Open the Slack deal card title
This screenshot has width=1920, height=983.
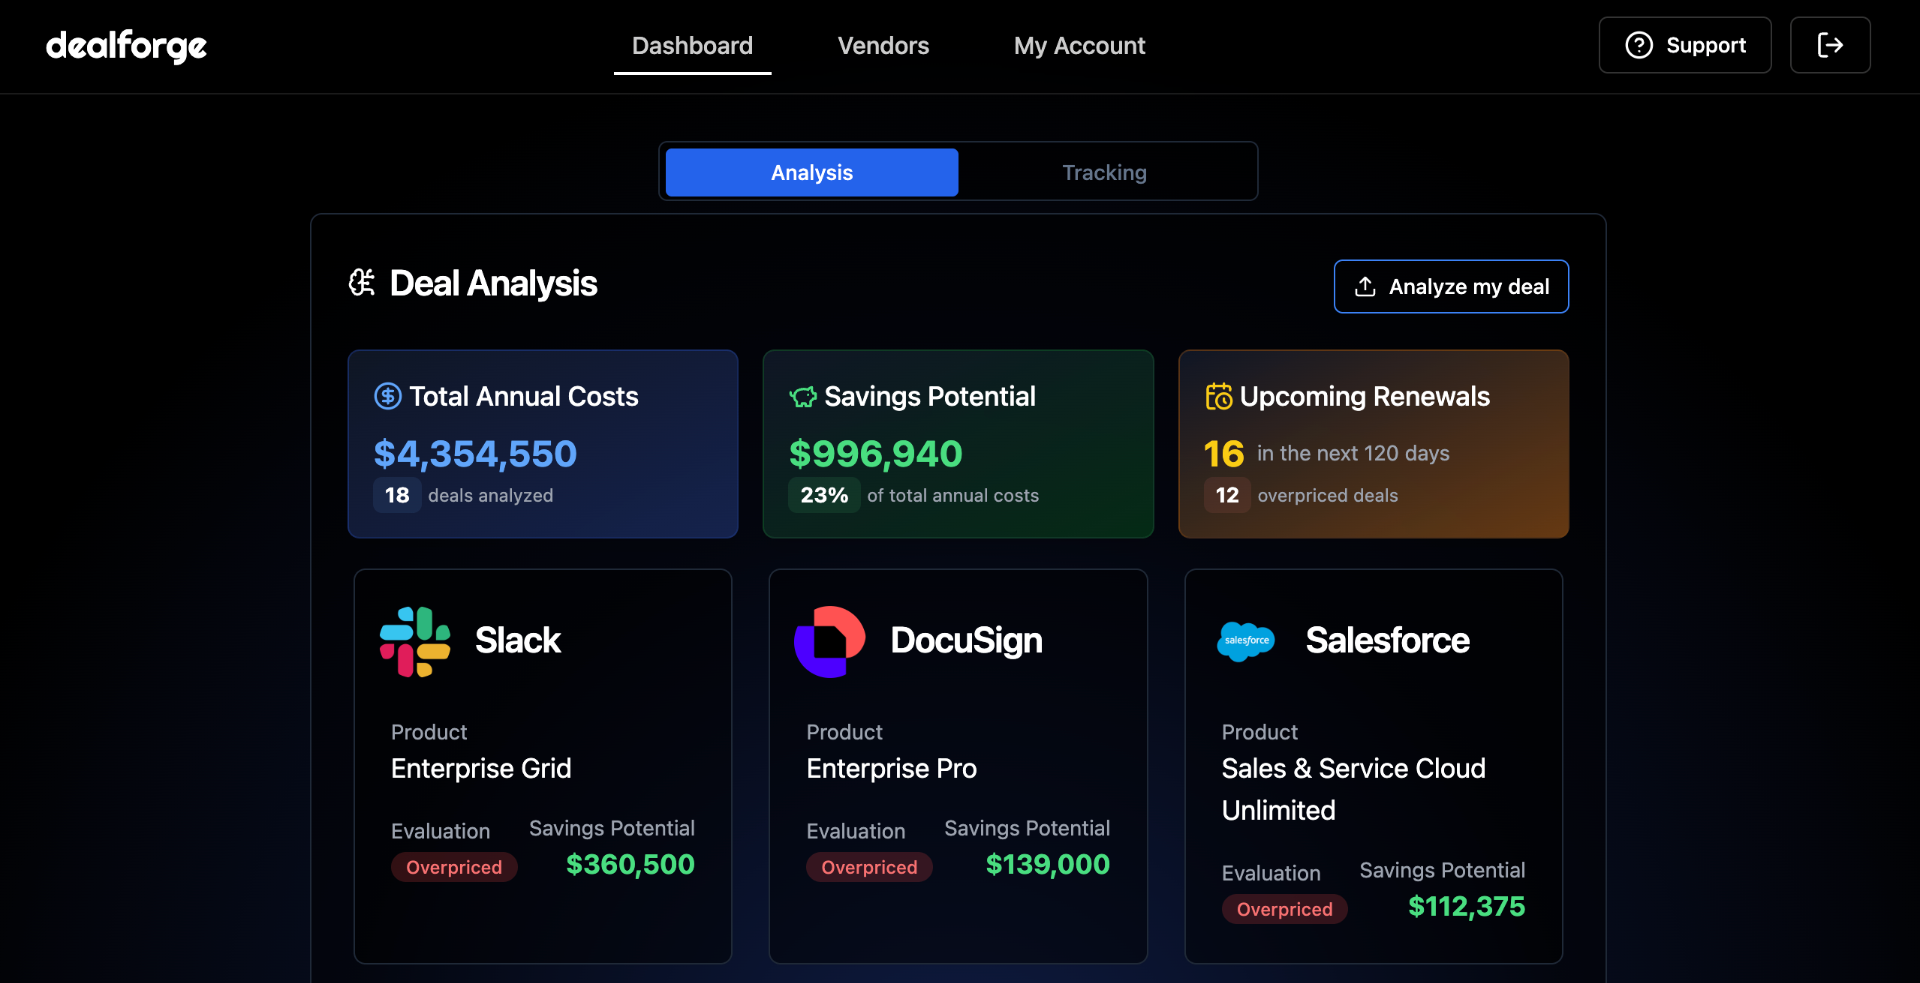coord(518,641)
